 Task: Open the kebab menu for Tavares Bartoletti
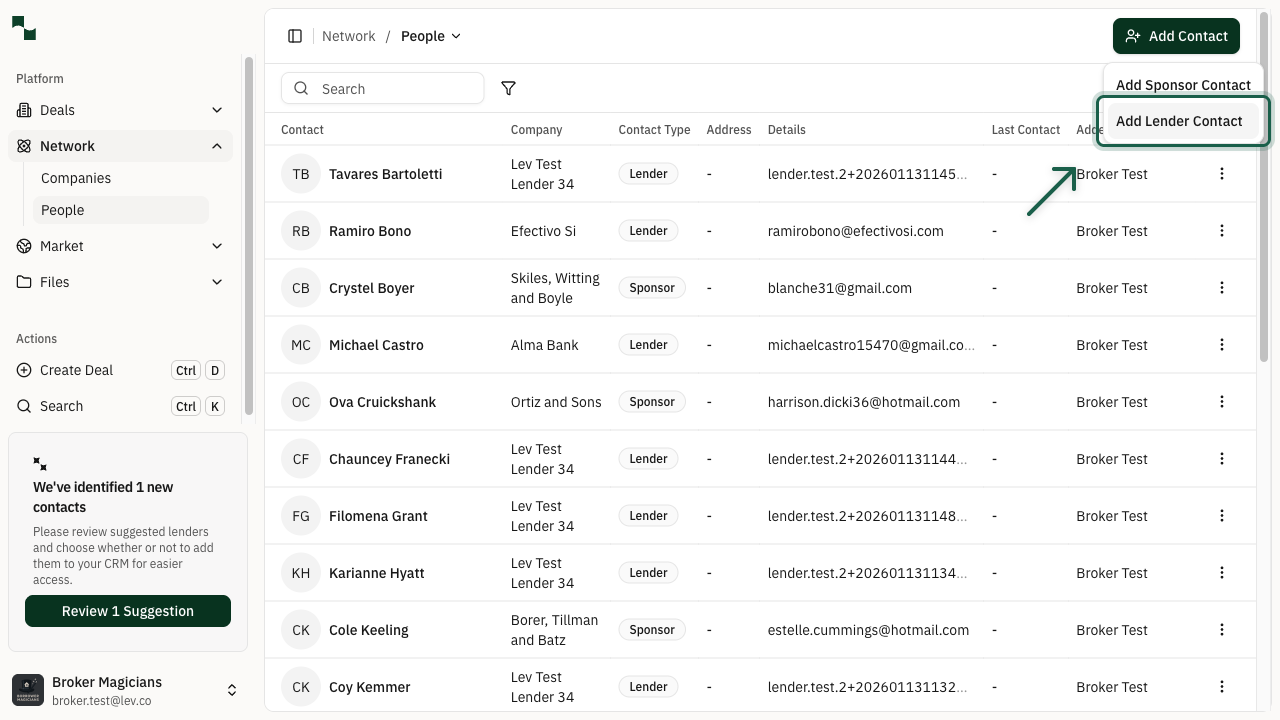pyautogui.click(x=1221, y=173)
